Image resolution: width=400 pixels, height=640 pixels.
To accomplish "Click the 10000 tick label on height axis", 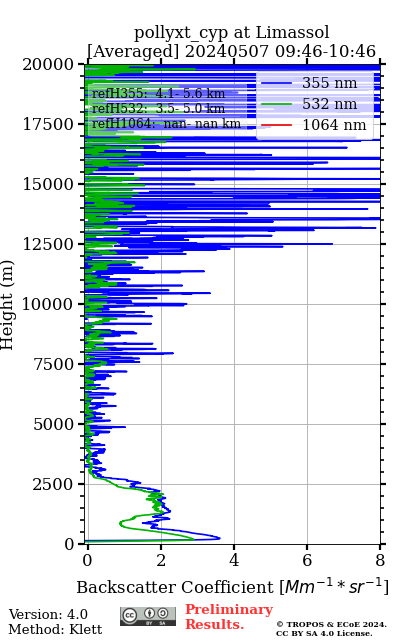I will coord(48,304).
